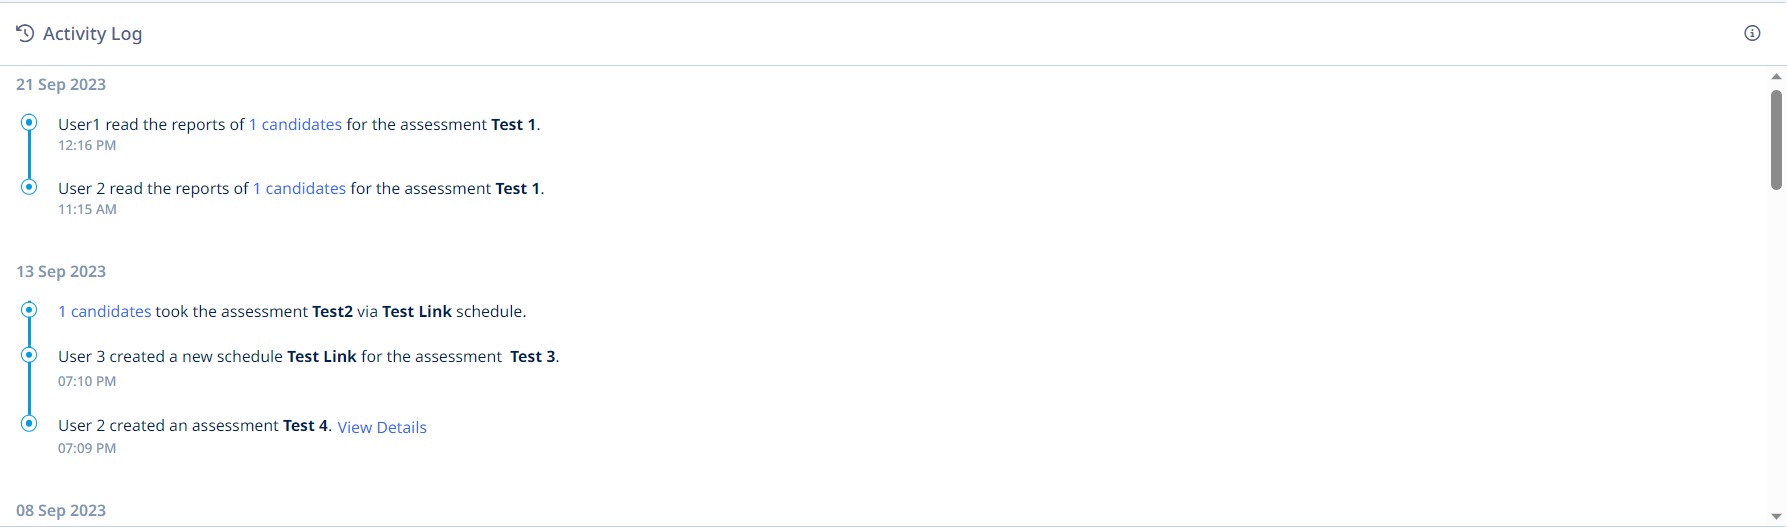Open "1 candidates" link in User1's report entry

(295, 125)
